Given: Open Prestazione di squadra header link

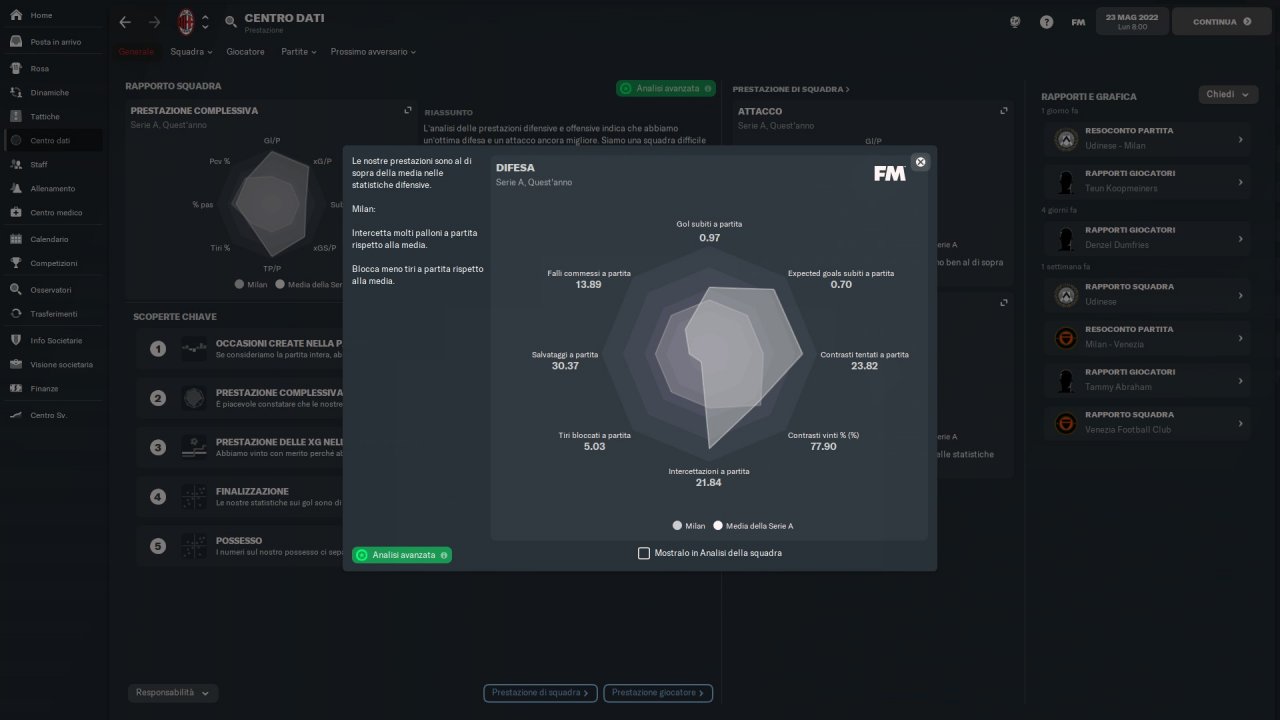Looking at the screenshot, I should point(791,89).
